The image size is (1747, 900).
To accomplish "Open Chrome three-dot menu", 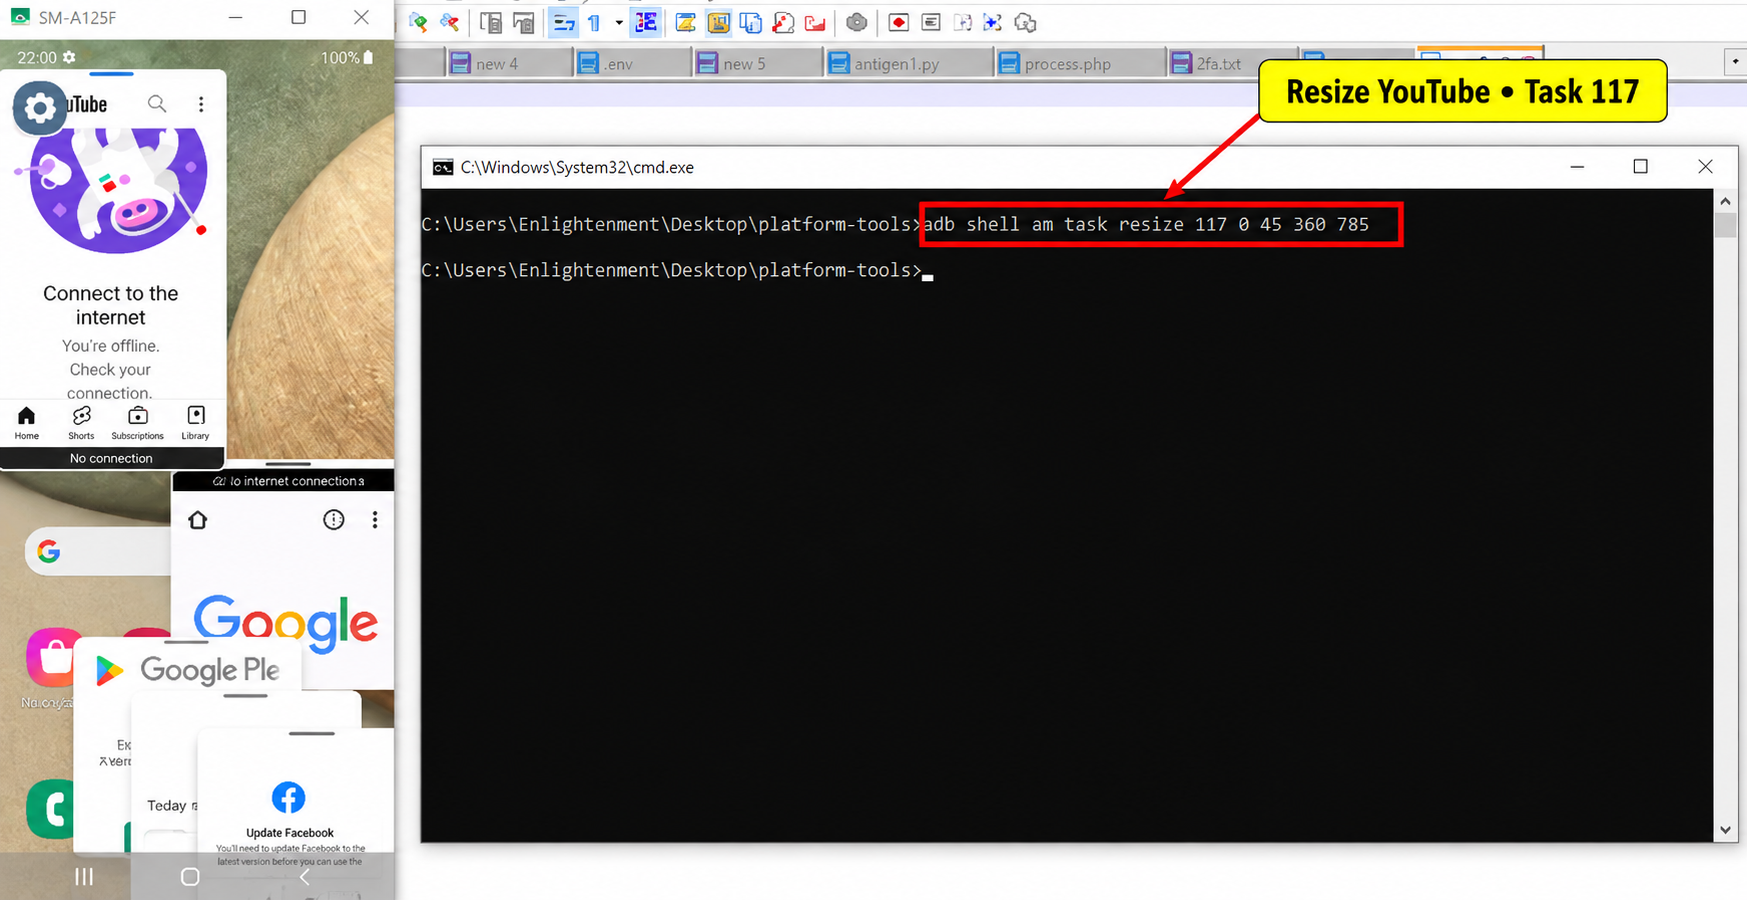I will tap(375, 520).
